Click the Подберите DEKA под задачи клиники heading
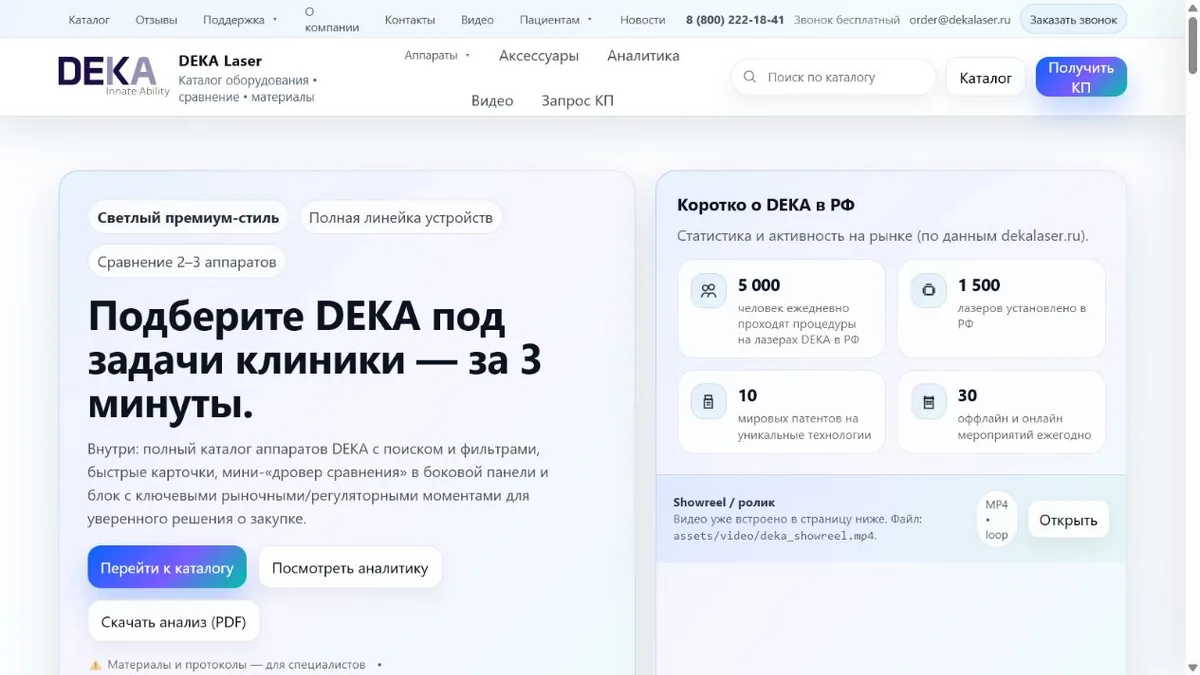Viewport: 1200px width, 675px height. [314, 360]
